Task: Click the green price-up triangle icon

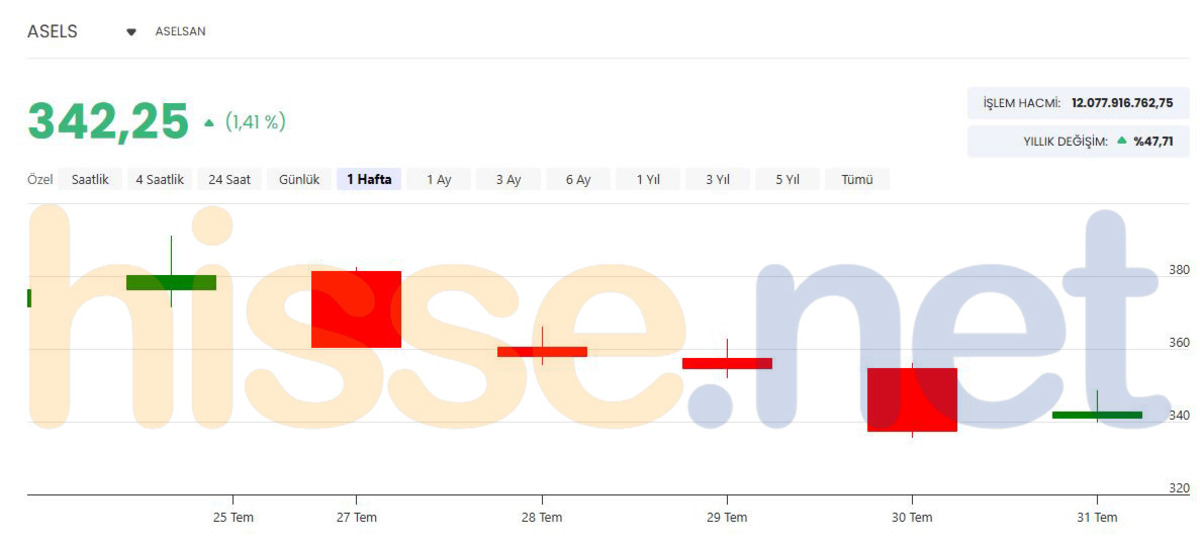Action: coord(209,123)
